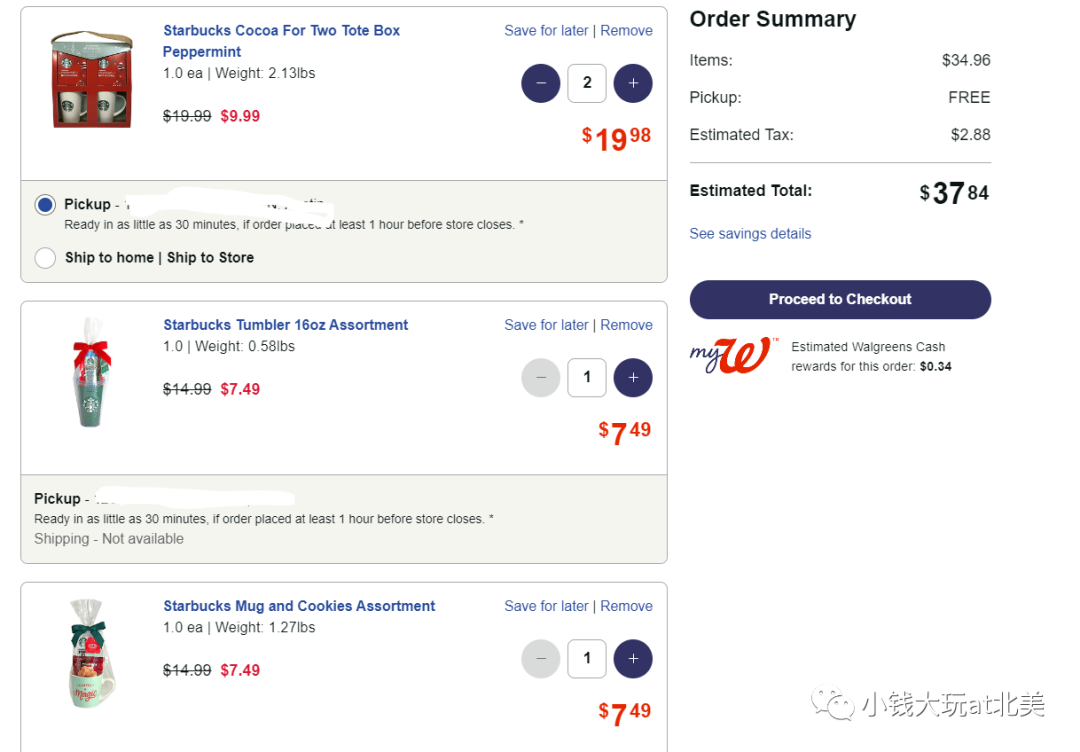Click quantity field for Mug and Cookies
Image resolution: width=1080 pixels, height=752 pixels.
[587, 659]
